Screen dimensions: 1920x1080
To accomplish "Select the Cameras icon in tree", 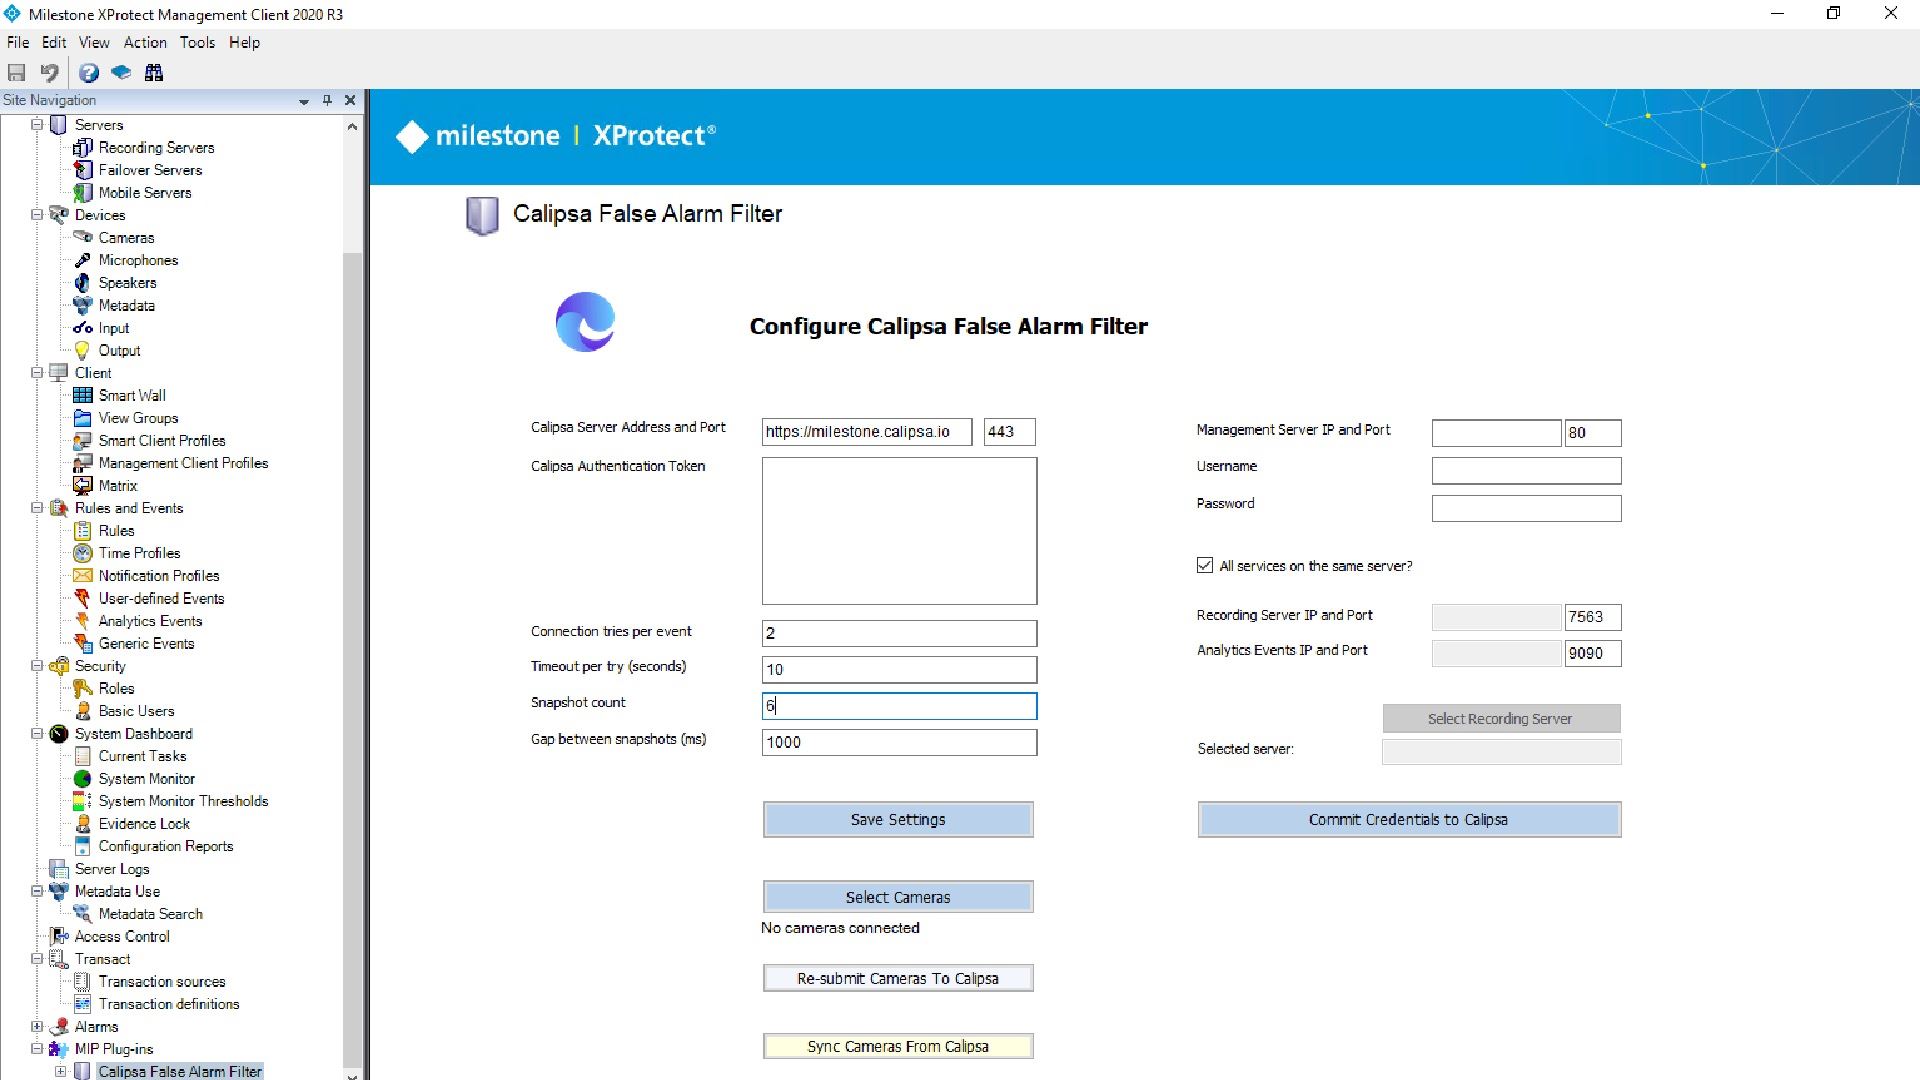I will [x=83, y=237].
